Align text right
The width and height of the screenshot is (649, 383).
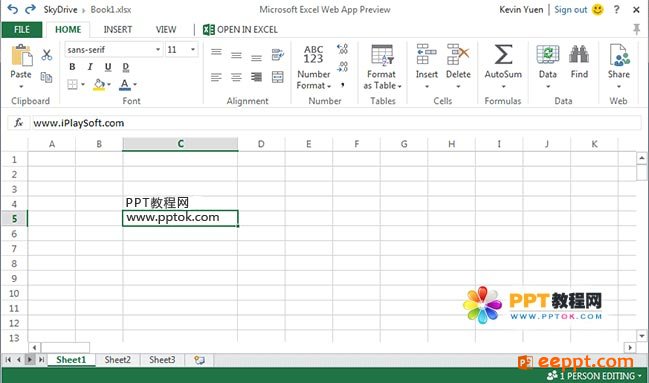(256, 77)
